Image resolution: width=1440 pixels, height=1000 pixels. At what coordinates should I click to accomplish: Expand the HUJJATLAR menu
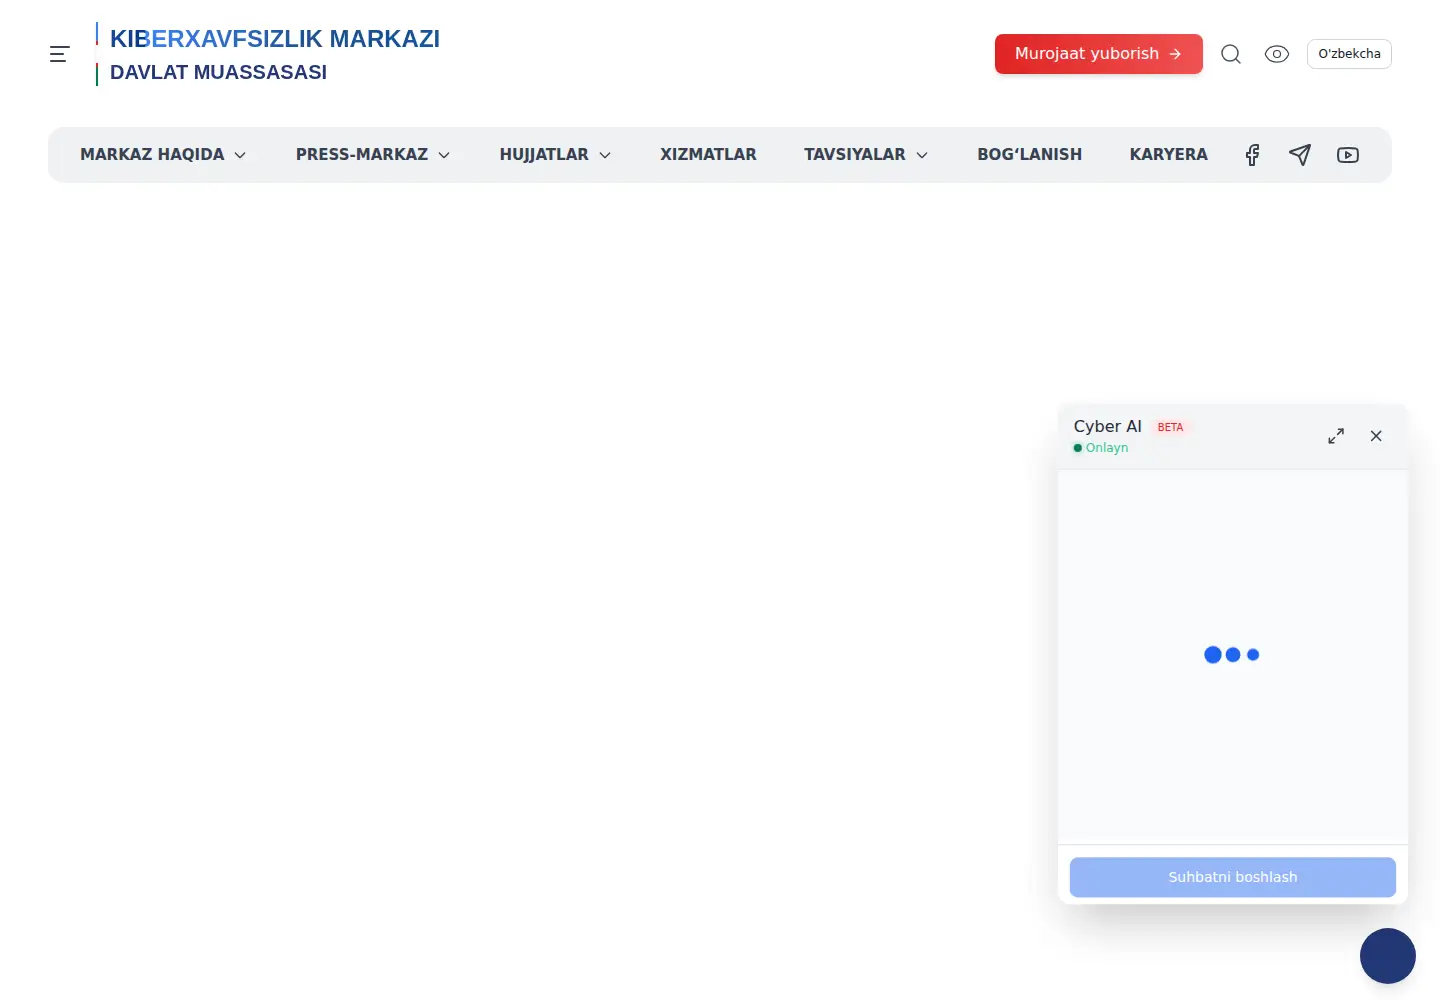pyautogui.click(x=555, y=155)
